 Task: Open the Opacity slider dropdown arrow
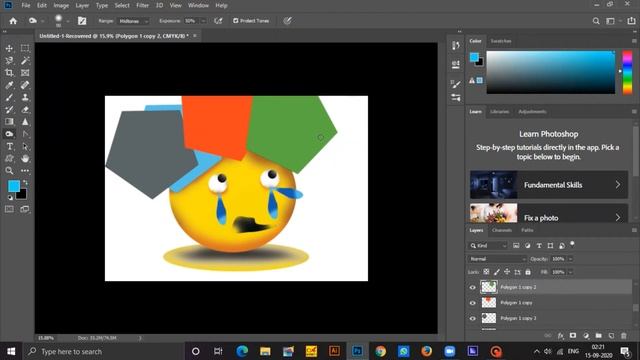pos(571,259)
